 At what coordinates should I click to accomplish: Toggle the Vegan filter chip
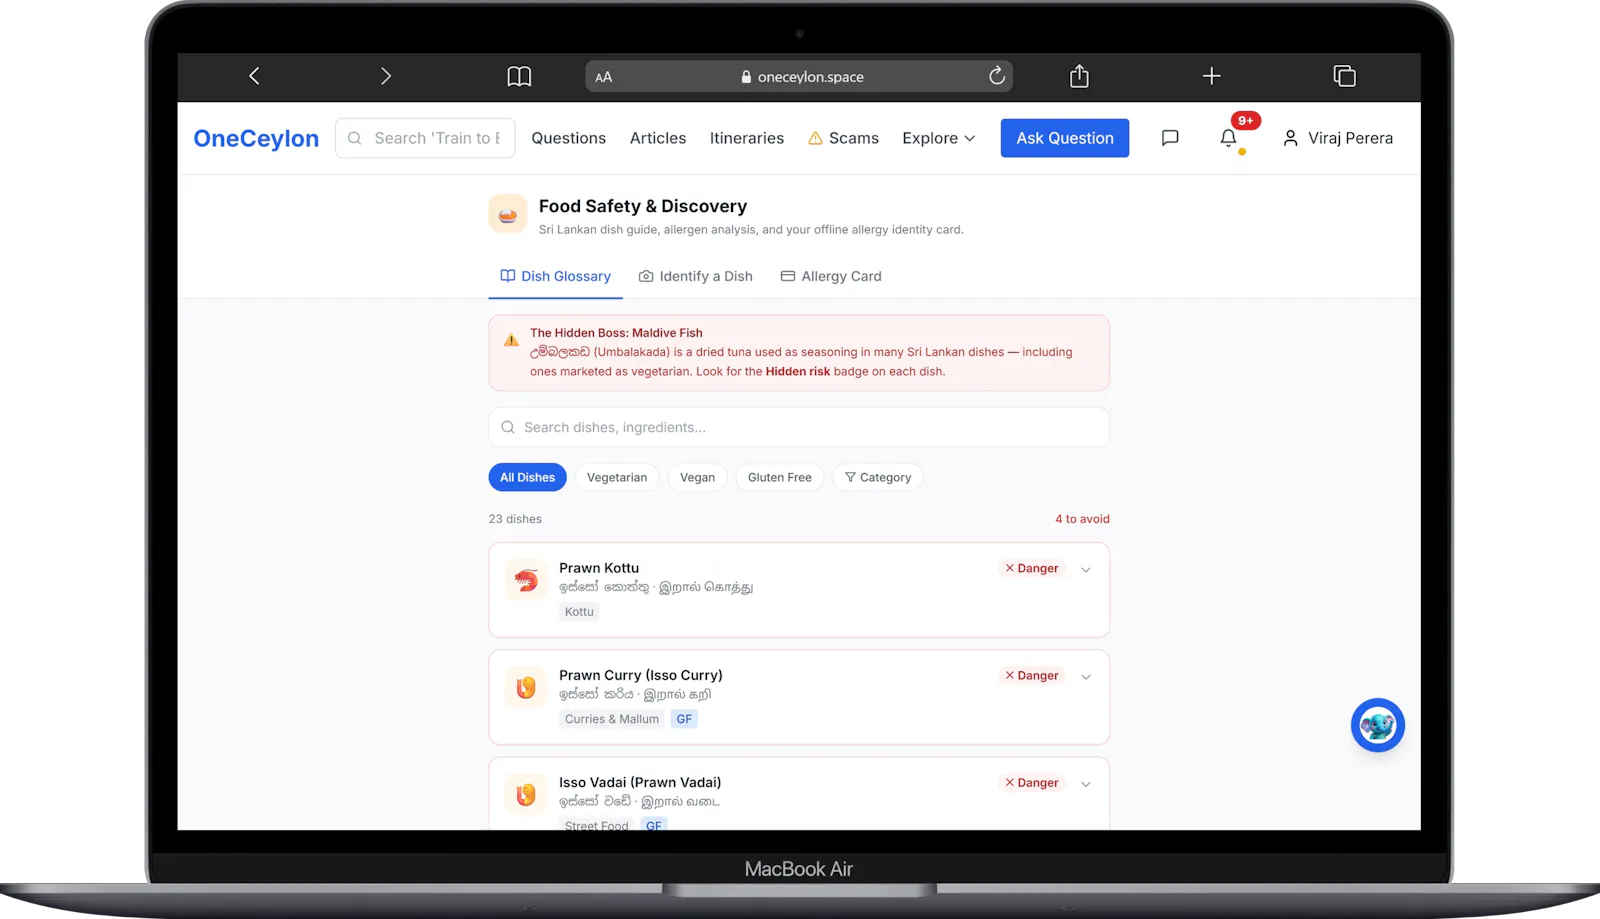697,477
